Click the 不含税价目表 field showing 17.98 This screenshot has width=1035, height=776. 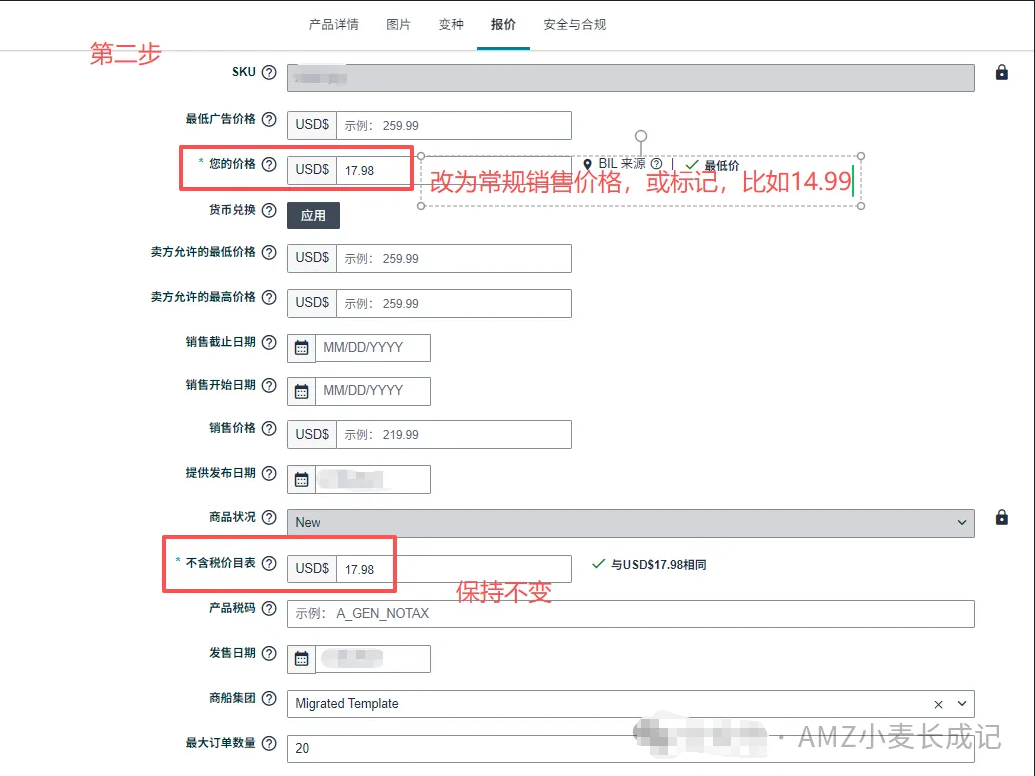453,569
